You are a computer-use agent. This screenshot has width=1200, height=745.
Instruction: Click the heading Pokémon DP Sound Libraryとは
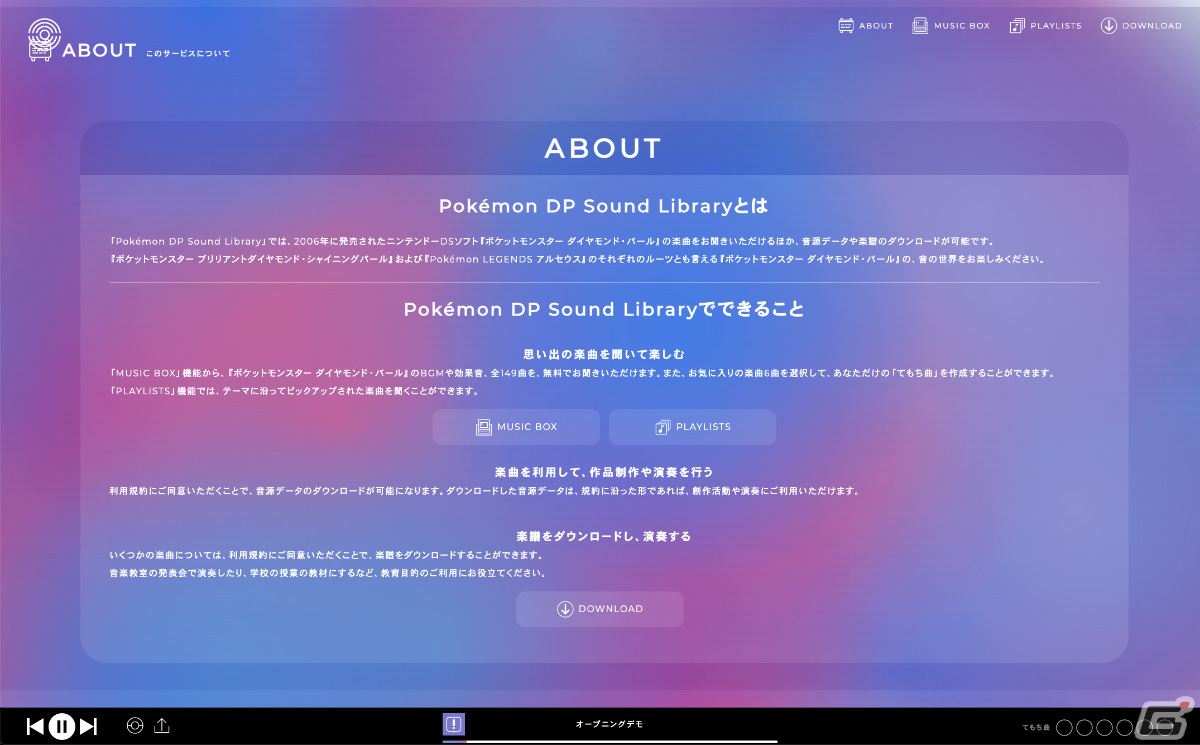tap(604, 207)
